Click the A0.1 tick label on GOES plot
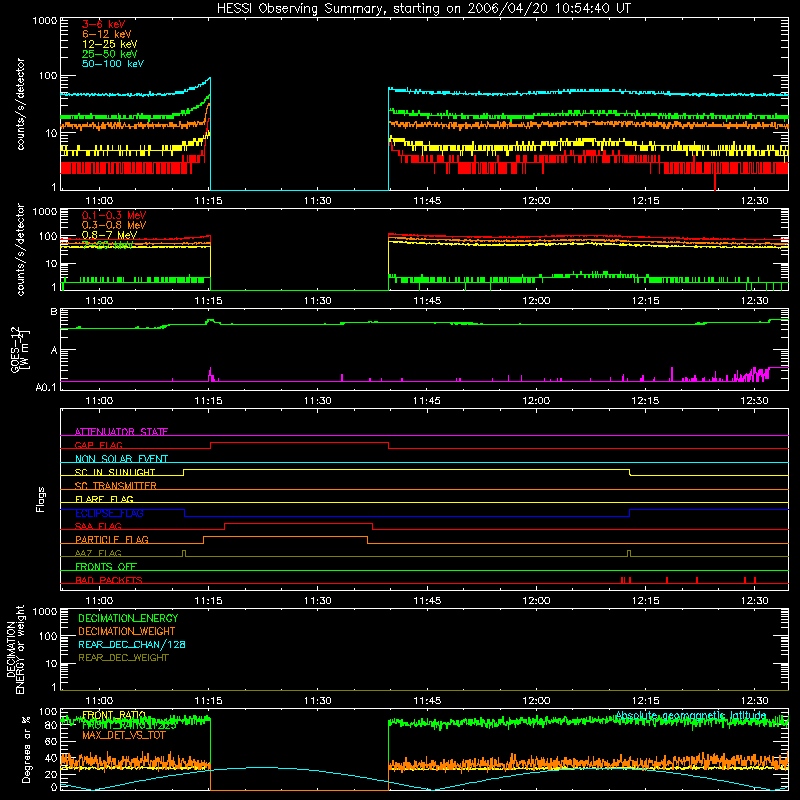 46,387
